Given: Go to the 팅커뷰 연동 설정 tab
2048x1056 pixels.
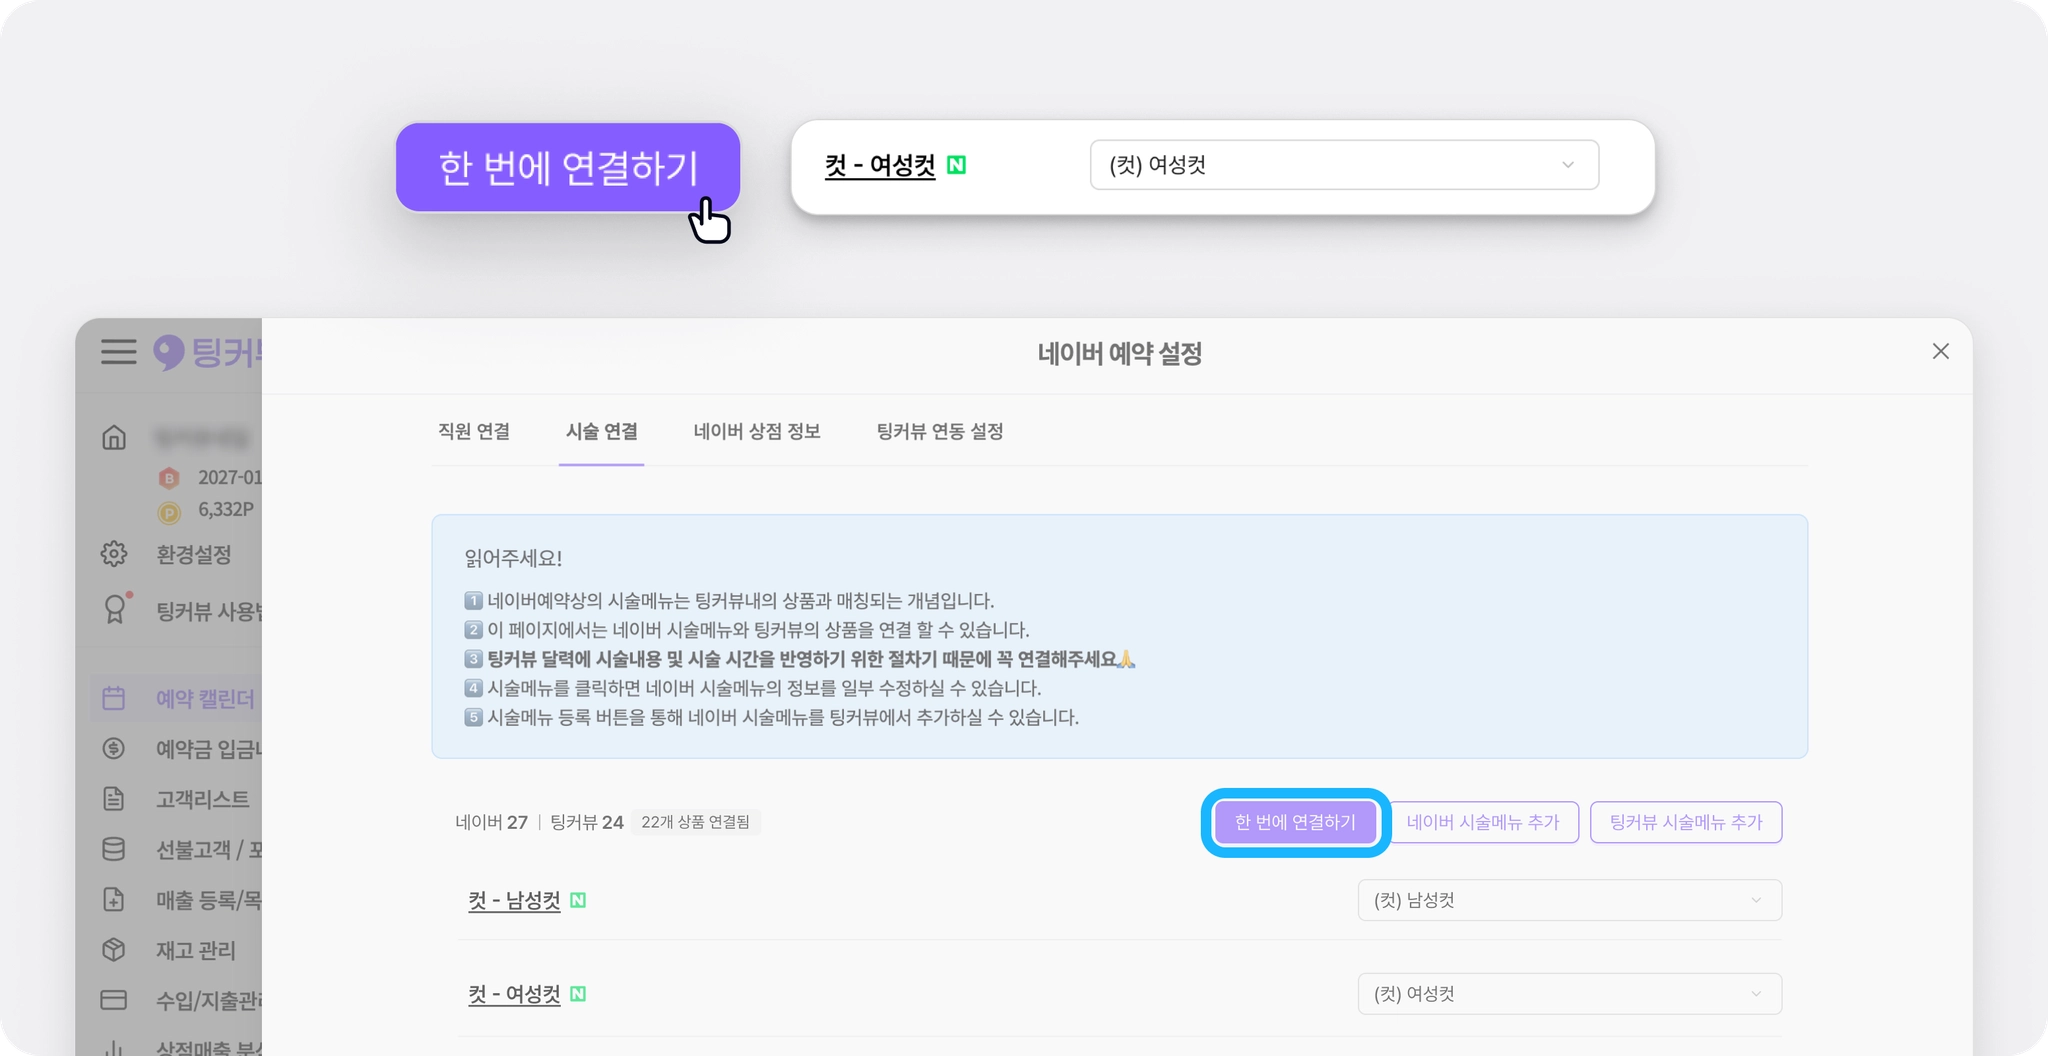Looking at the screenshot, I should [940, 431].
